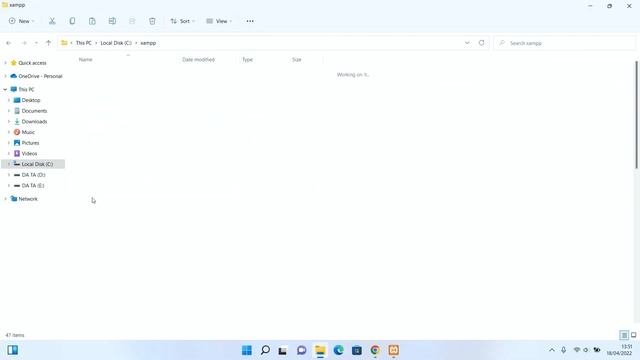
Task: Open address bar history dropdown
Action: (x=467, y=43)
